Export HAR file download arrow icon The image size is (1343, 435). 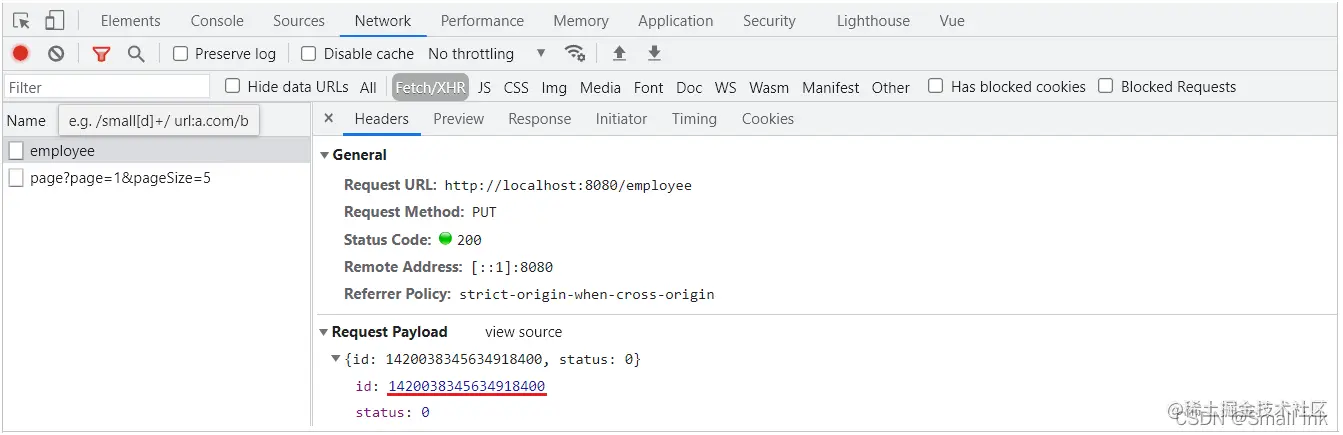[x=654, y=53]
